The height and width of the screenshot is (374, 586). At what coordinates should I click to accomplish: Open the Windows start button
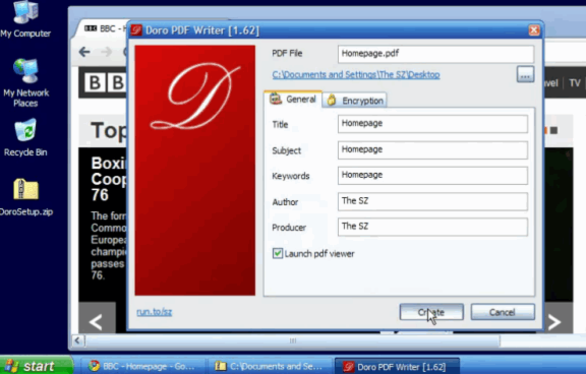pos(36,365)
